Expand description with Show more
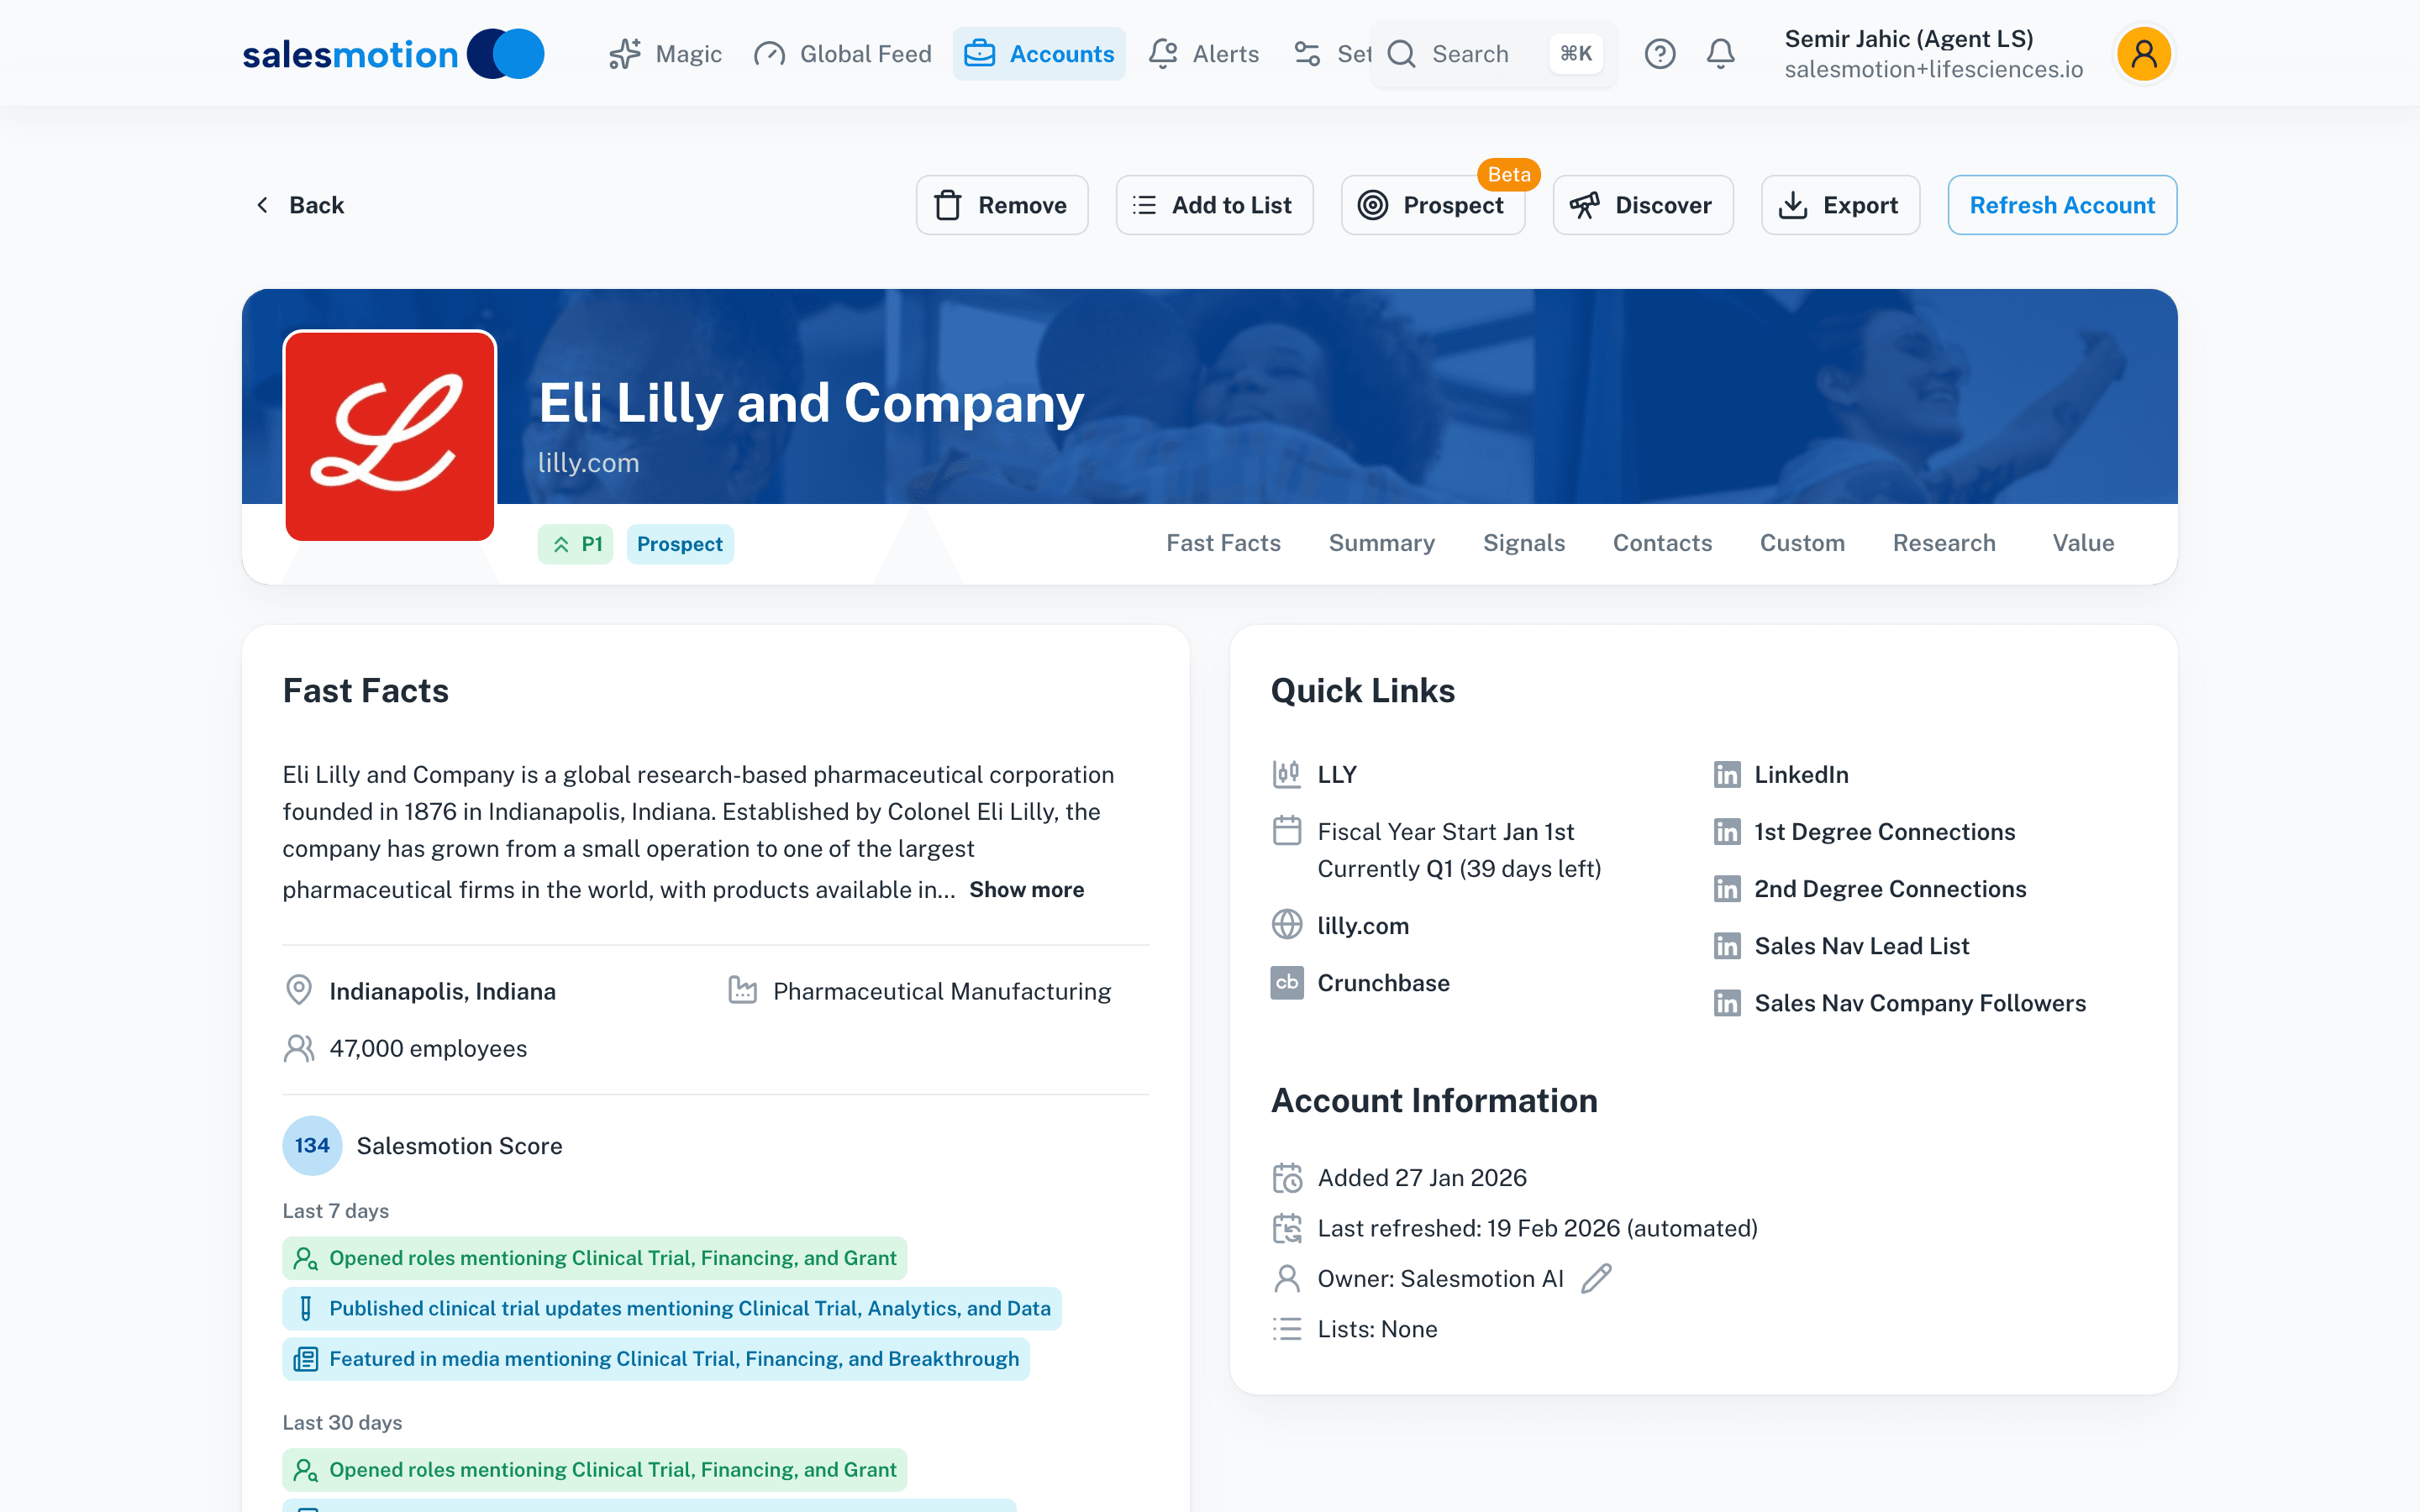Screen dimensions: 2420x1512 pos(1026,890)
